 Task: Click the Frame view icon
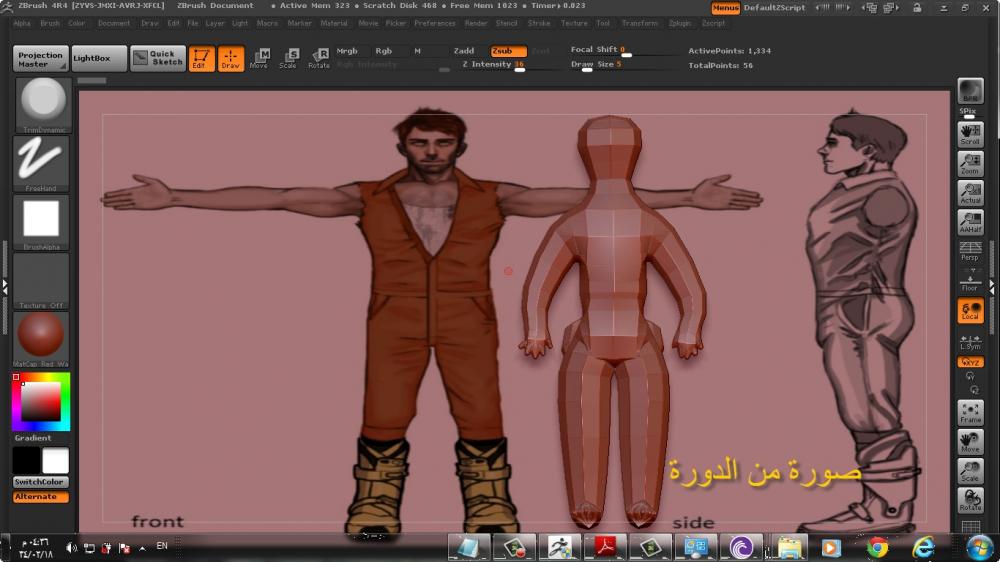[970, 412]
